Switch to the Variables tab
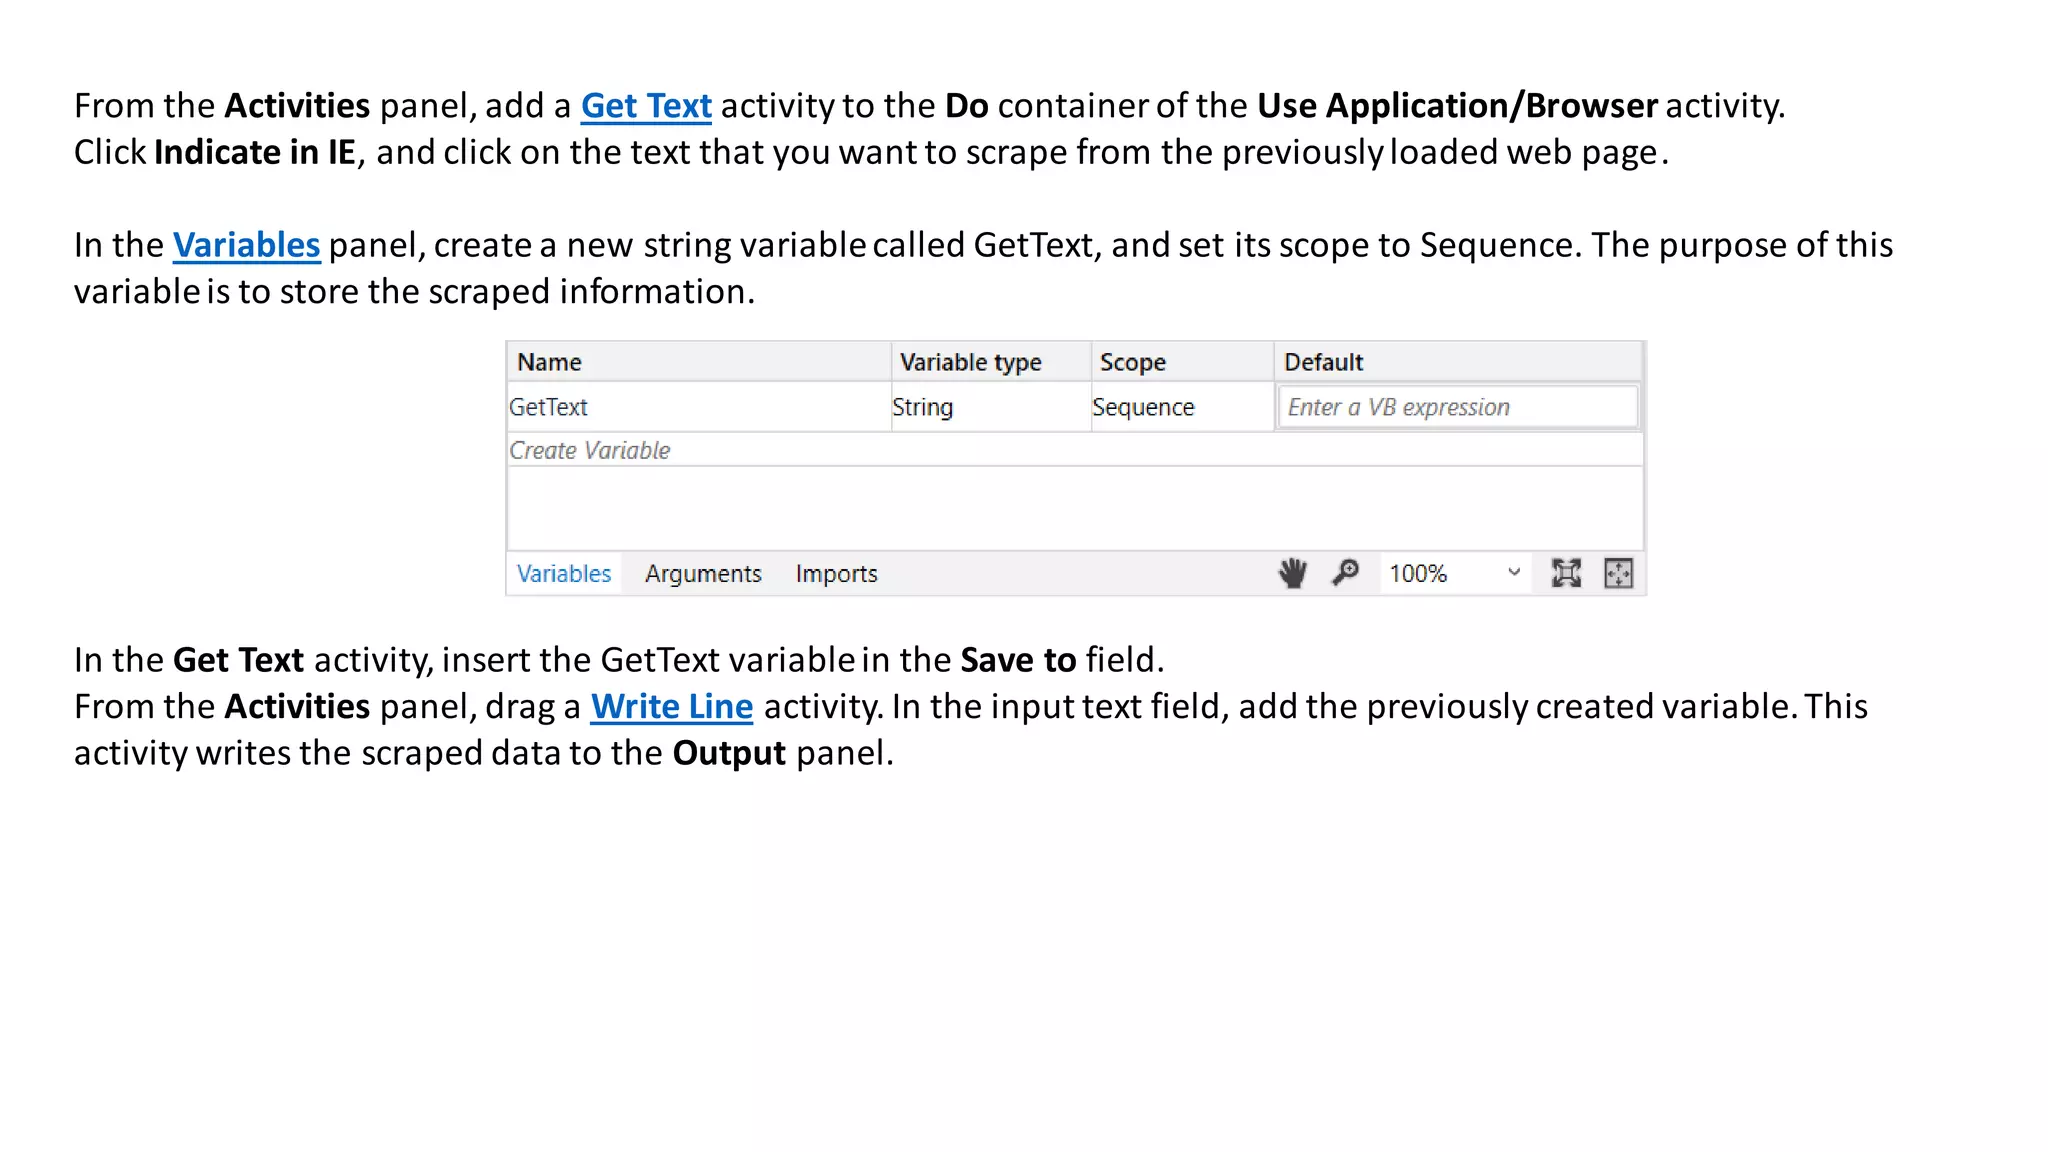Screen dimensions: 2048x1152 (x=563, y=574)
